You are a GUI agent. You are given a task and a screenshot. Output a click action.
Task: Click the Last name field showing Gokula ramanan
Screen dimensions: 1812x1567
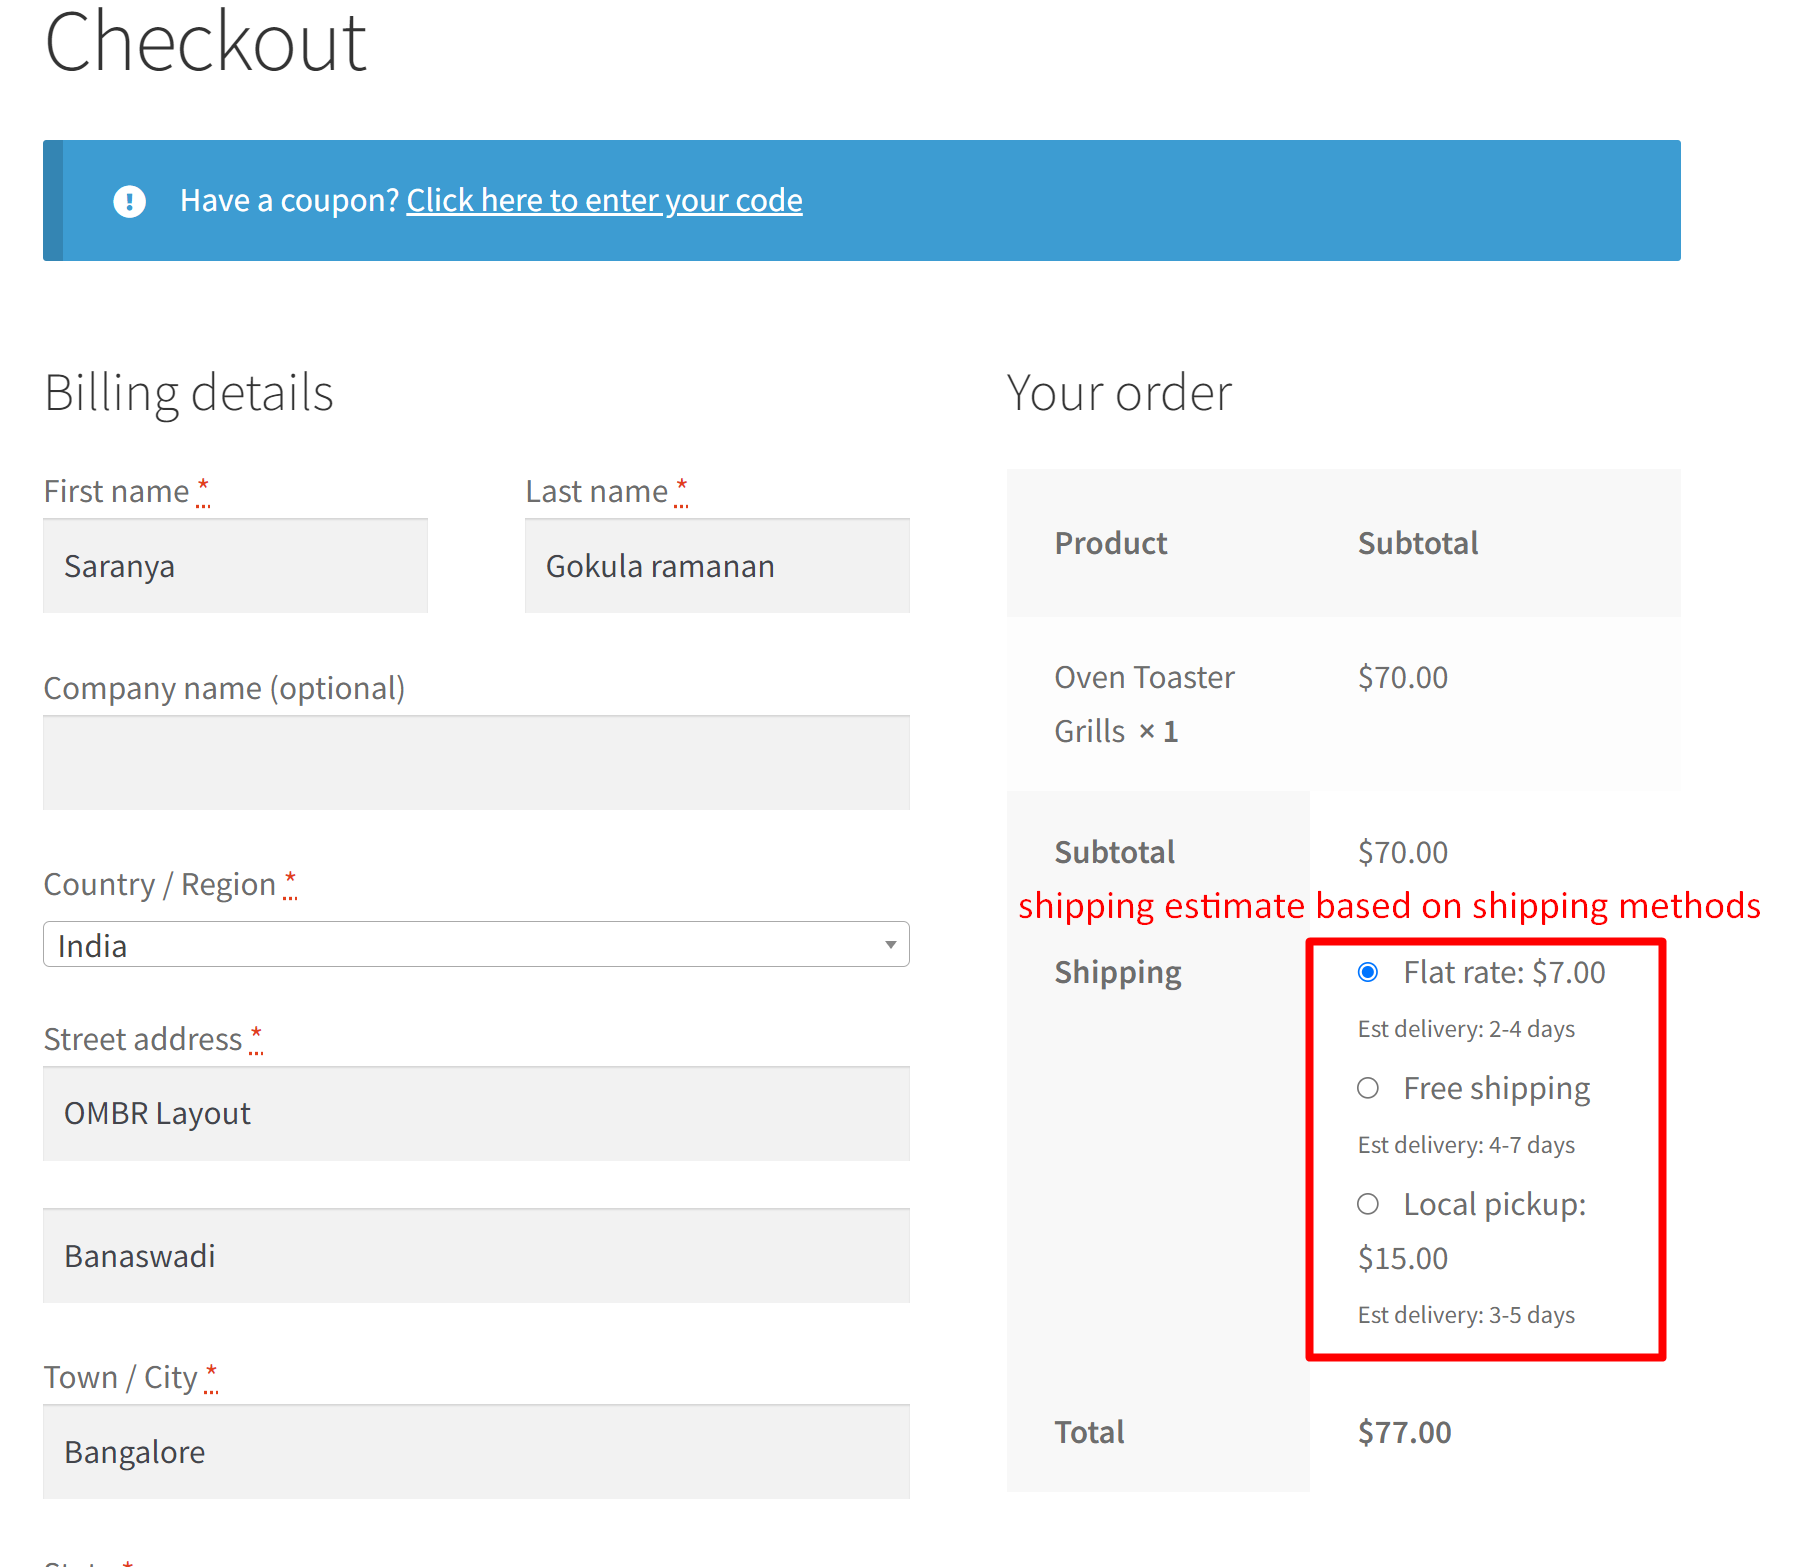(717, 565)
